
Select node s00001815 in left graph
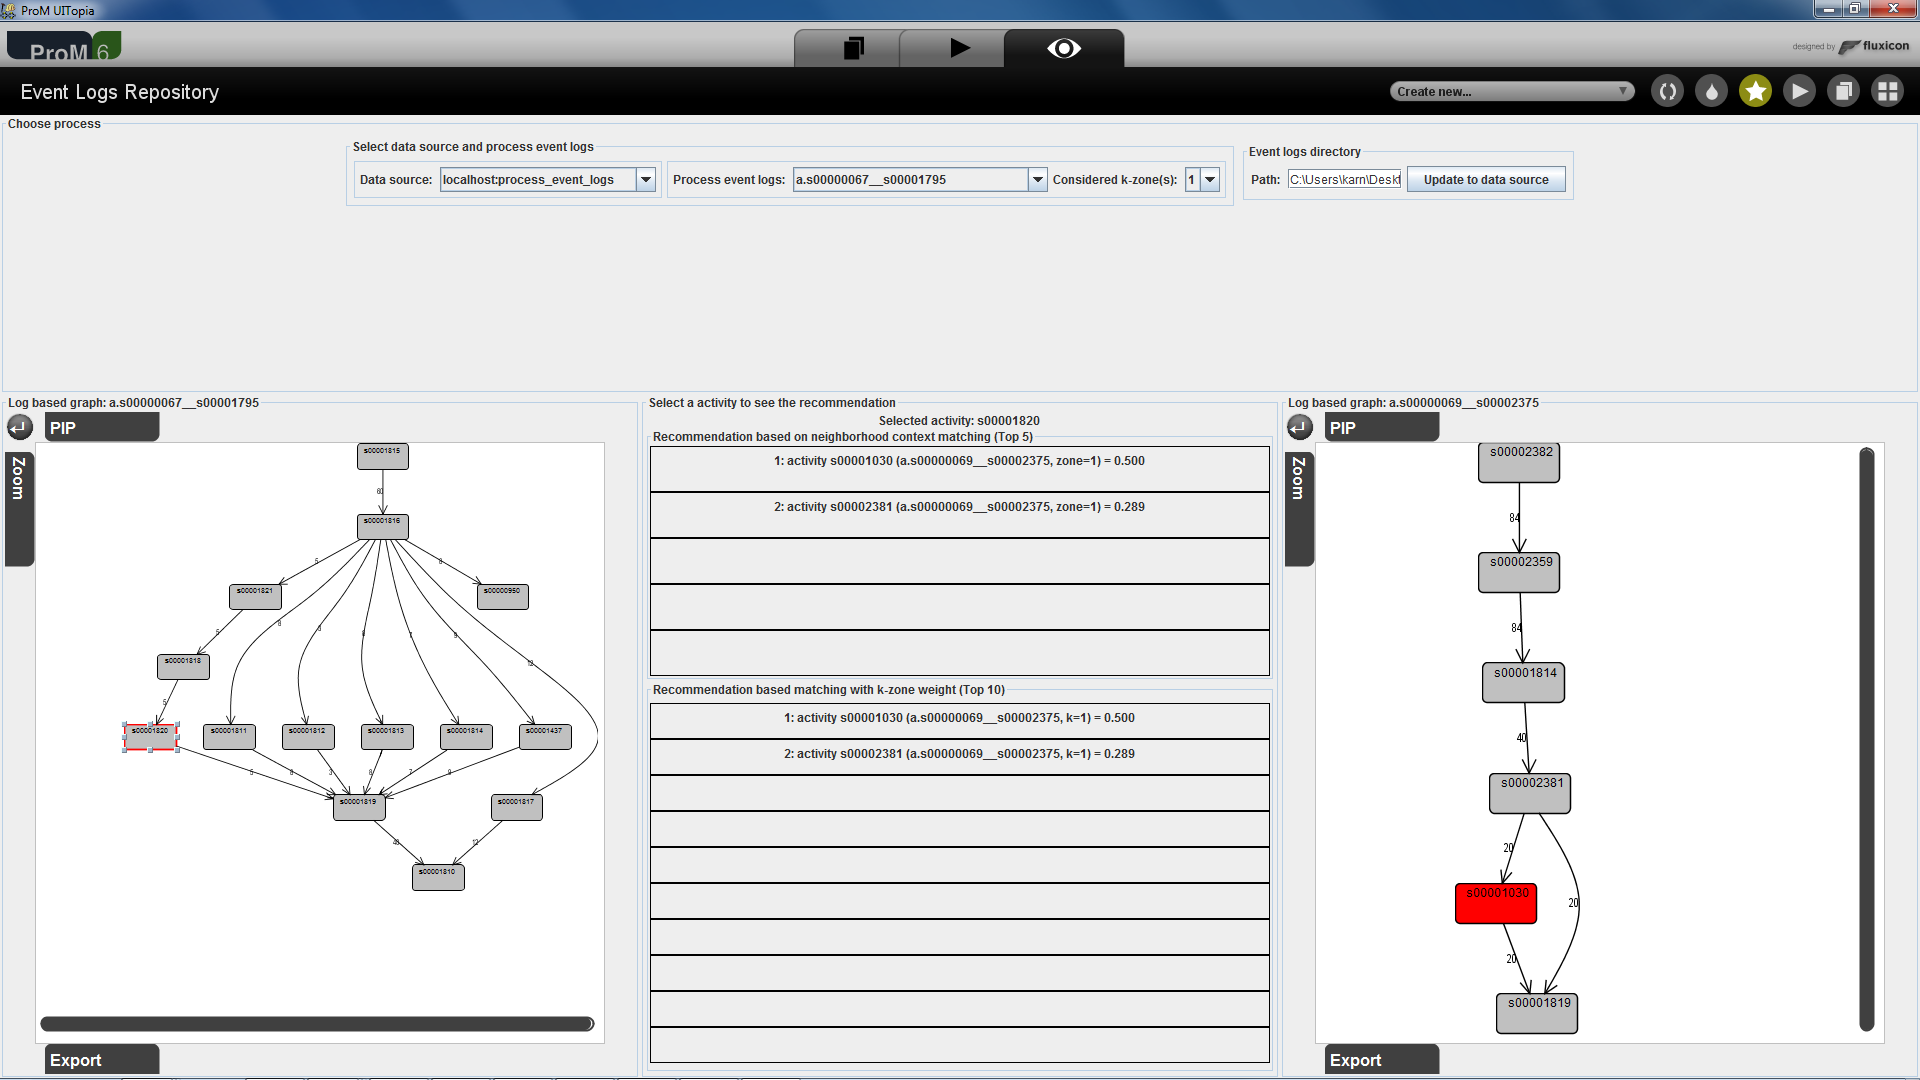click(x=382, y=456)
